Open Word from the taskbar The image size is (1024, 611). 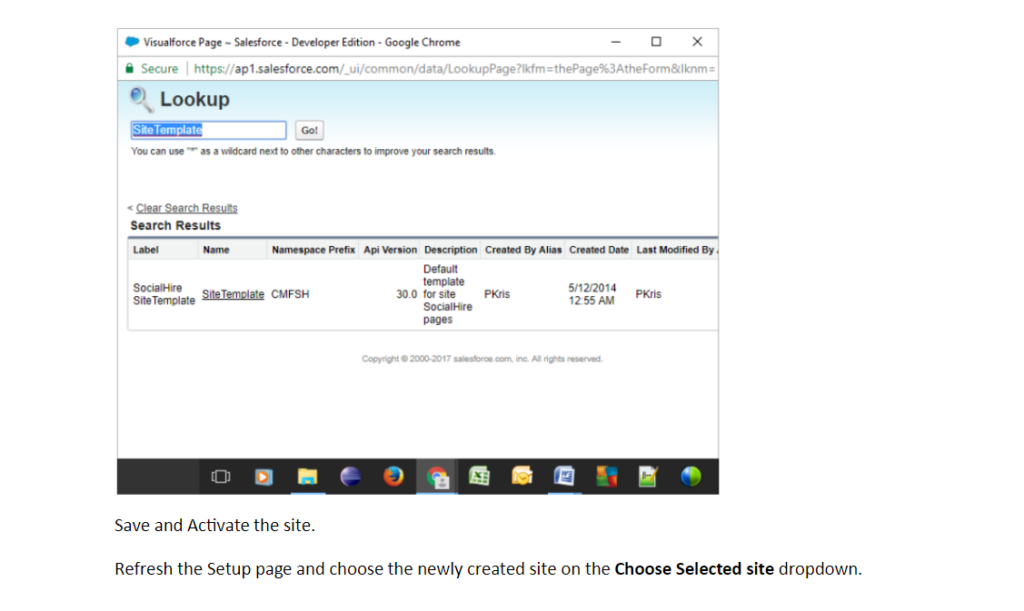tap(564, 477)
